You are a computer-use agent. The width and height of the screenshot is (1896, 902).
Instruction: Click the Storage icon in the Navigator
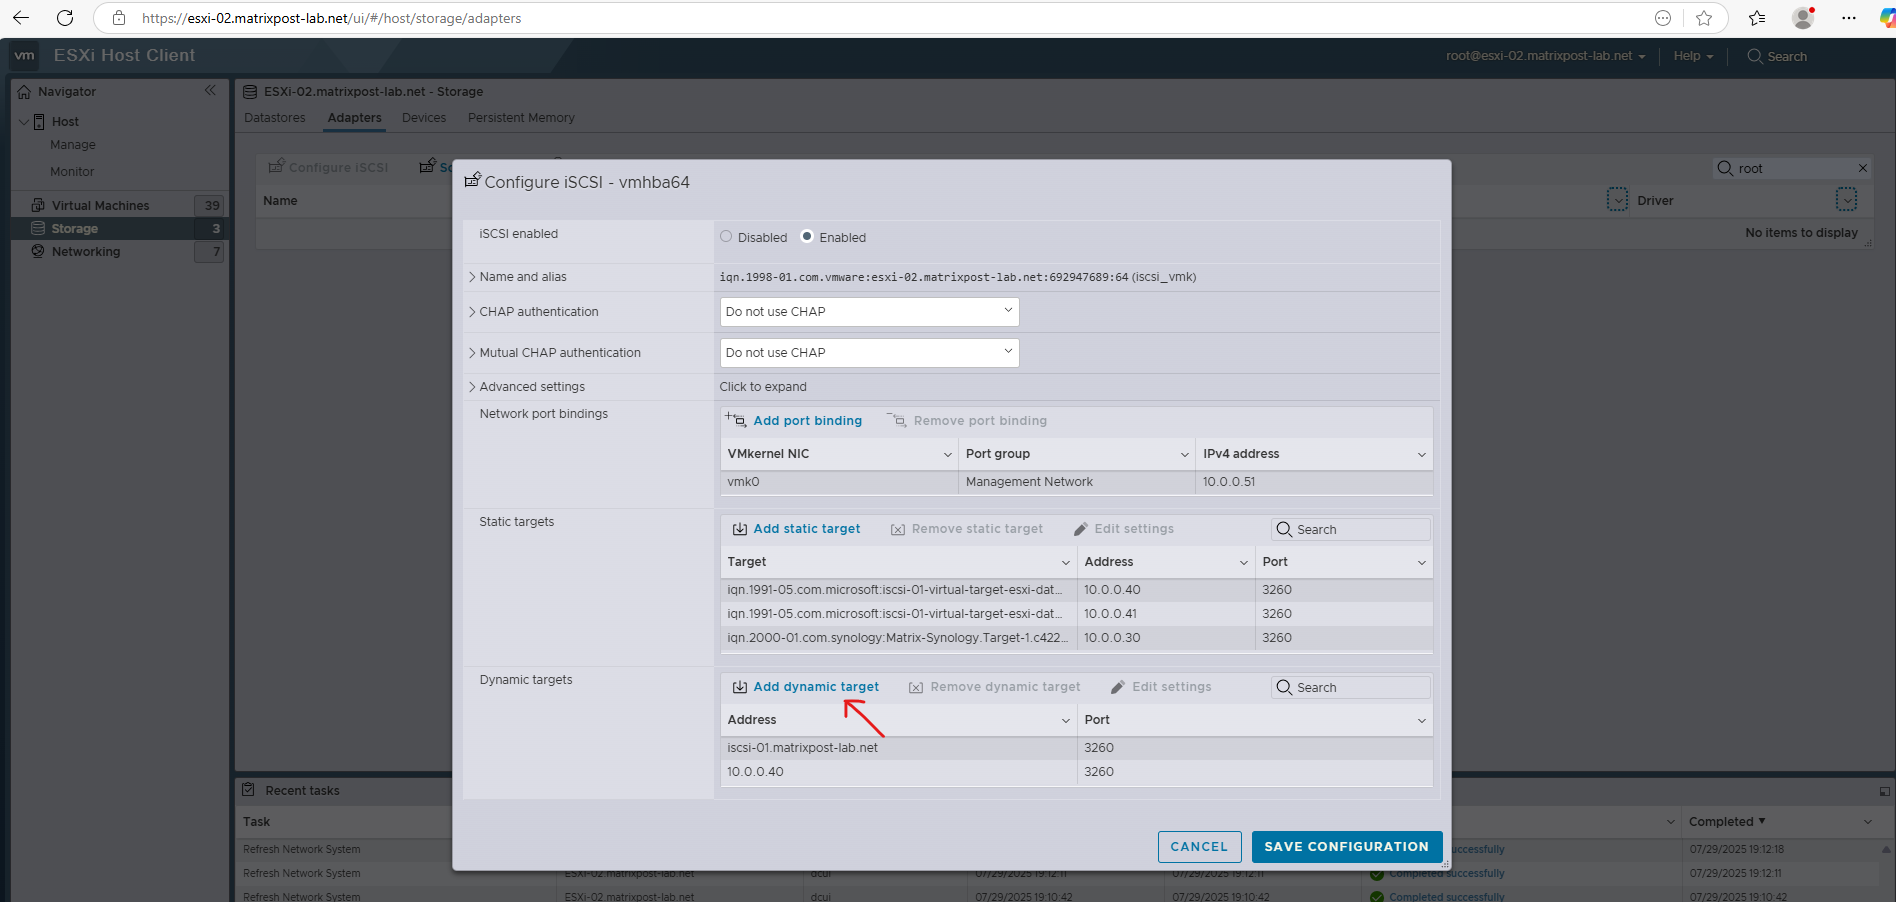click(x=36, y=228)
